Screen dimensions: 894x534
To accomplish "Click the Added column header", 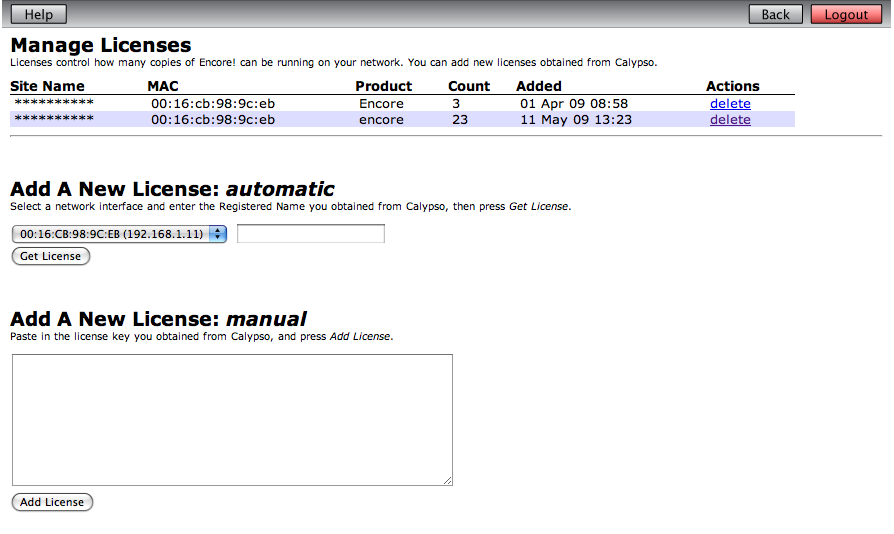I will 539,86.
